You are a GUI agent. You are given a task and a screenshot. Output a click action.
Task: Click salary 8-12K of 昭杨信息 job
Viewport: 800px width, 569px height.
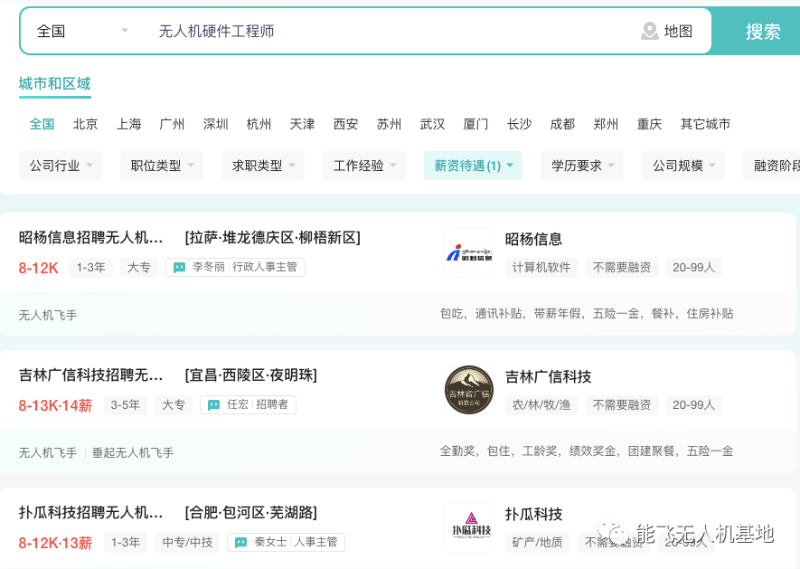click(38, 268)
